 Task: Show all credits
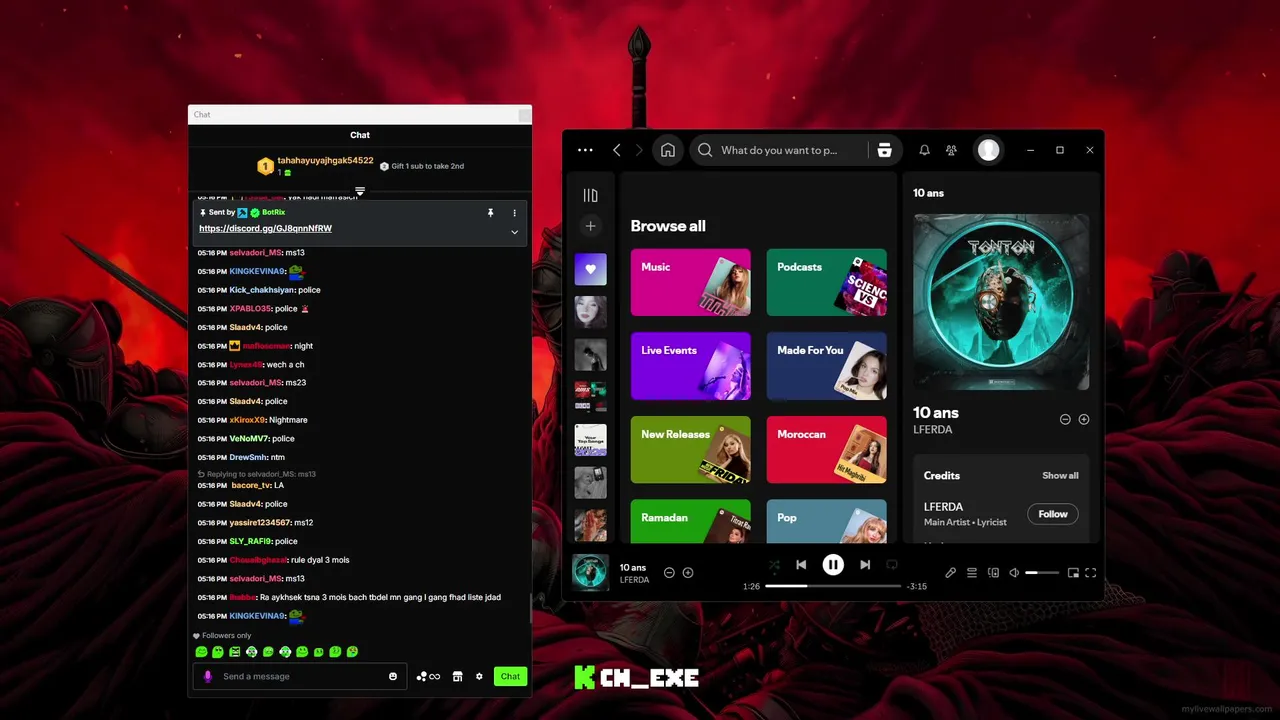point(1060,476)
